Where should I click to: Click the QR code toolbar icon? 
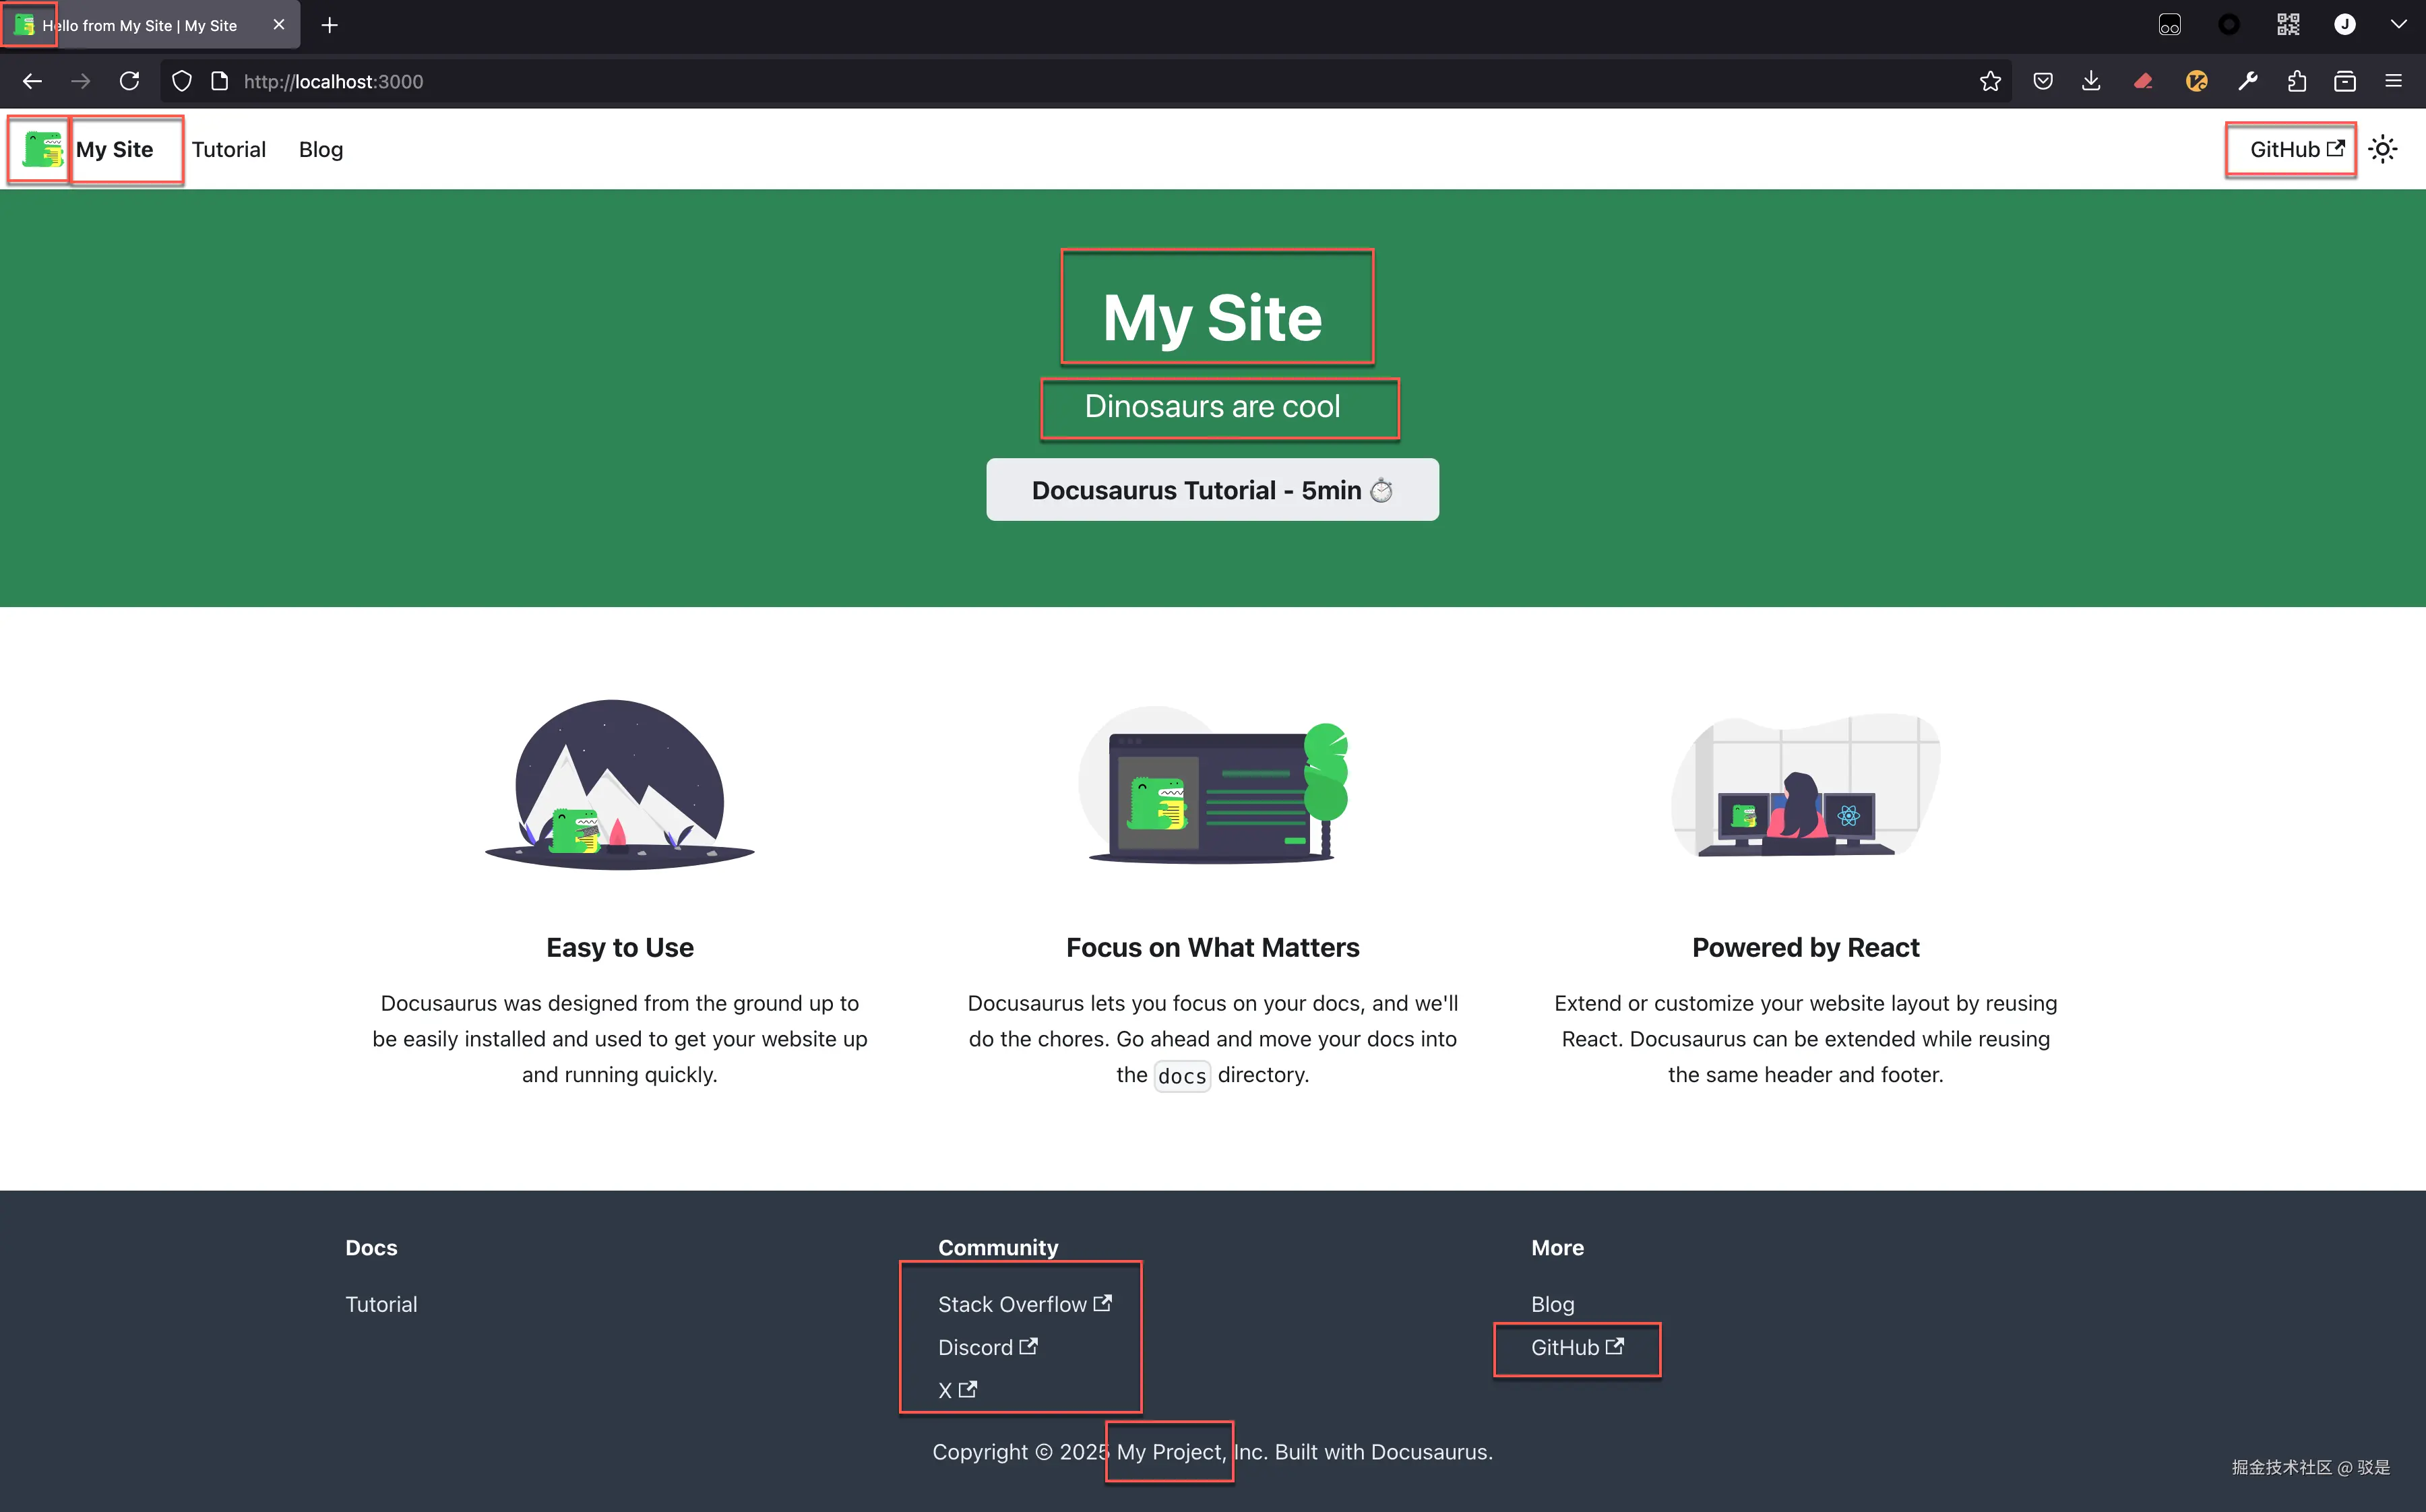pos(2288,25)
